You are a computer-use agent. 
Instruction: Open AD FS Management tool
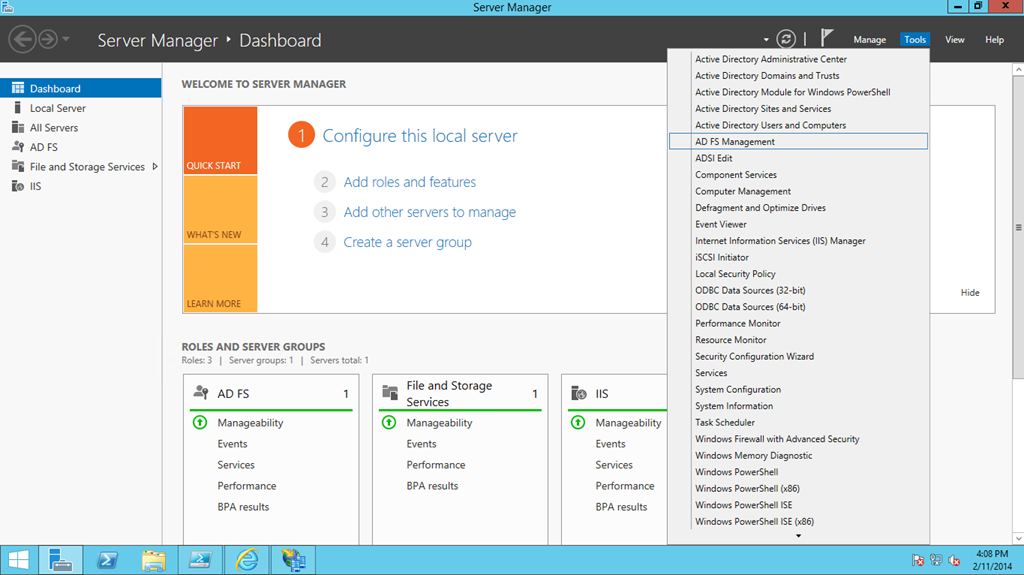pyautogui.click(x=798, y=141)
